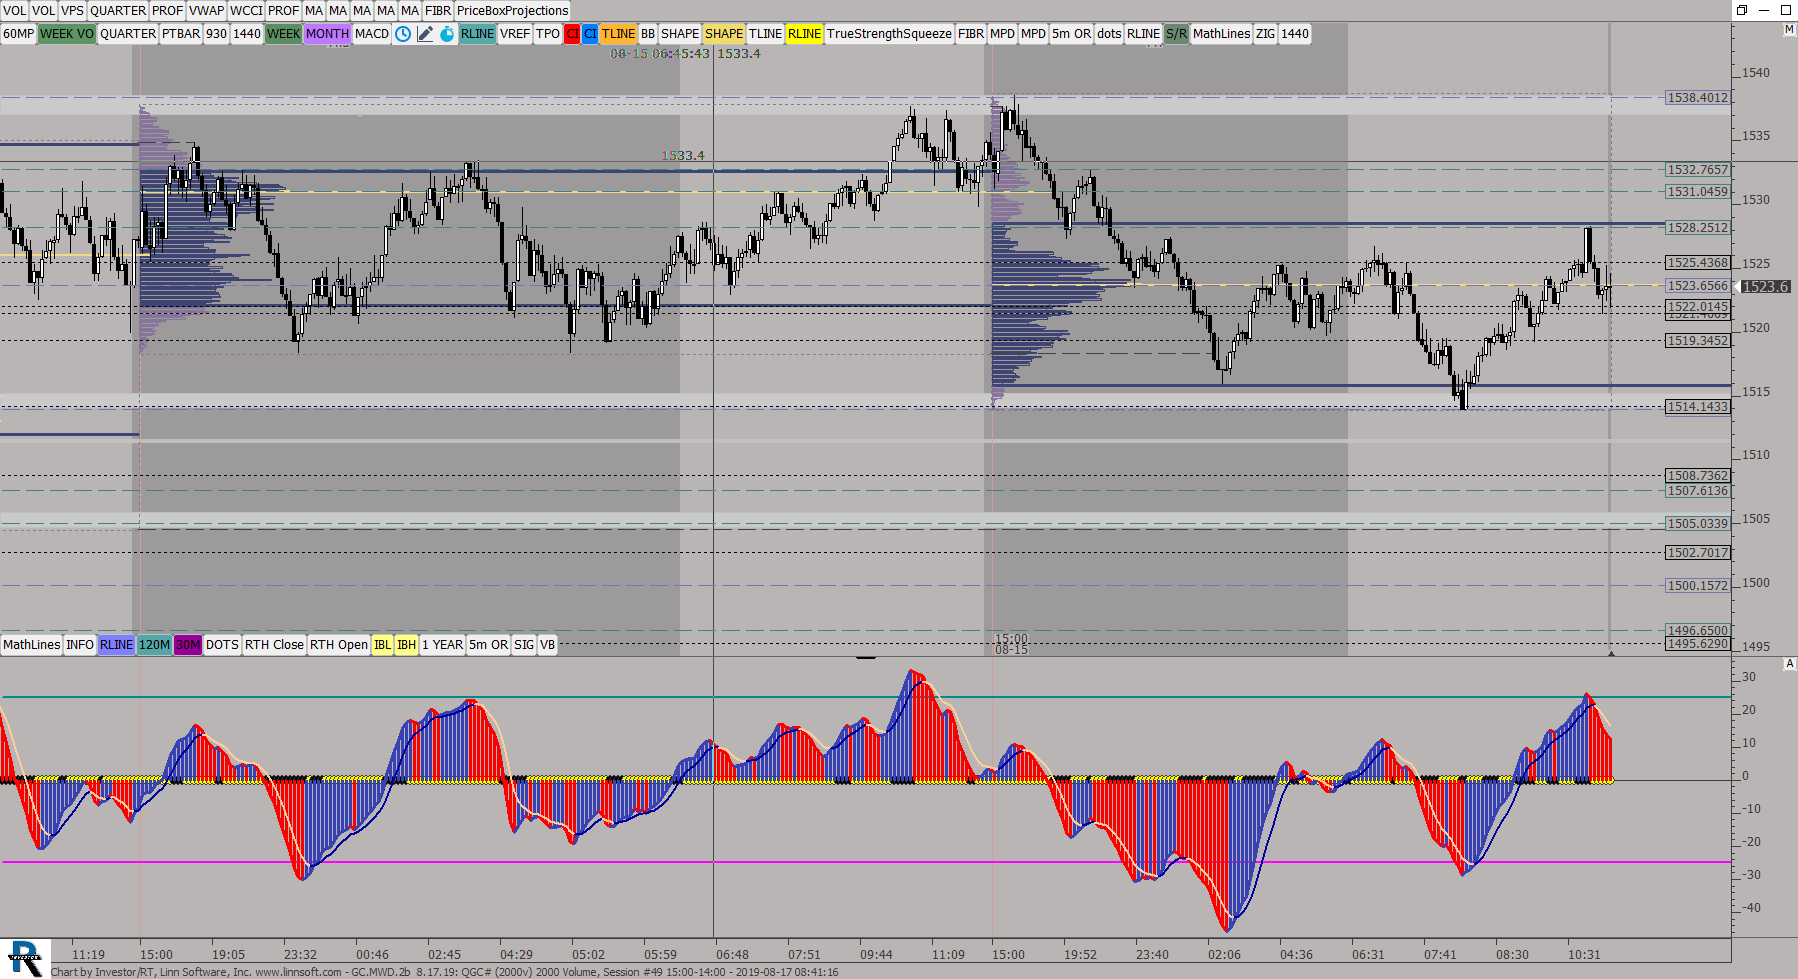Toggle the green WEEK VO button
Image resolution: width=1798 pixels, height=979 pixels.
click(66, 34)
